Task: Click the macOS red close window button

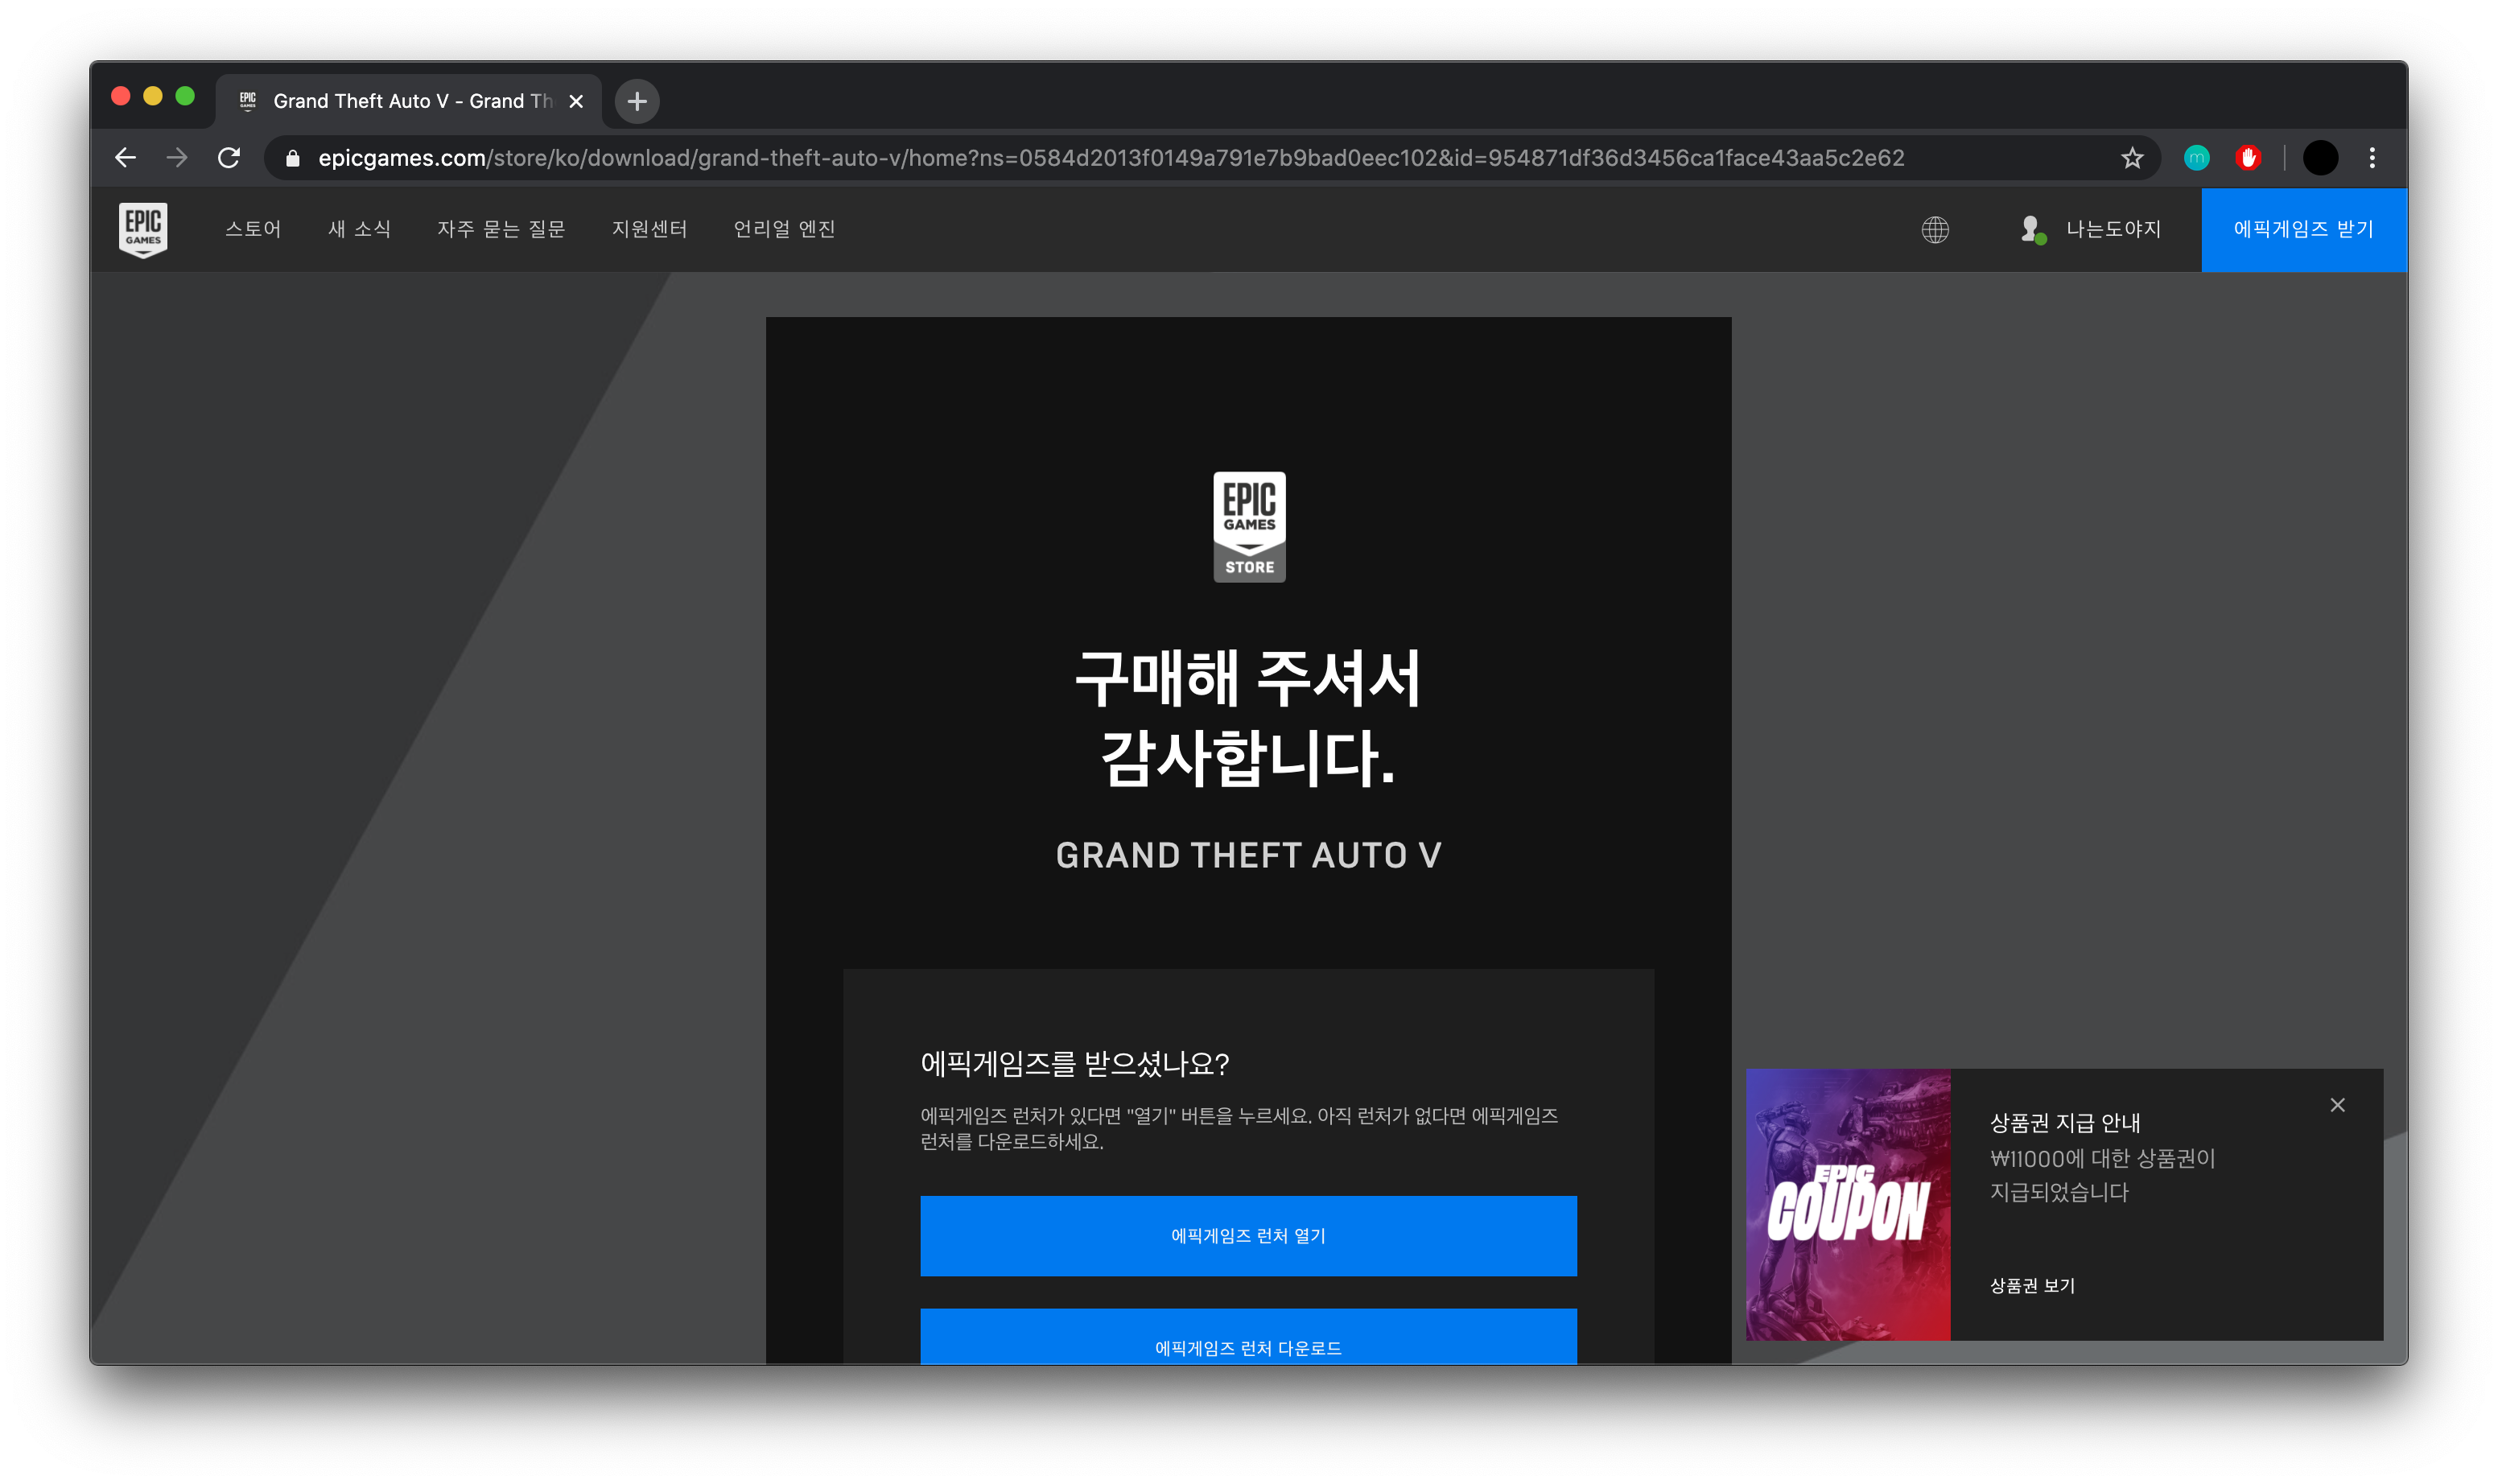Action: tap(121, 96)
